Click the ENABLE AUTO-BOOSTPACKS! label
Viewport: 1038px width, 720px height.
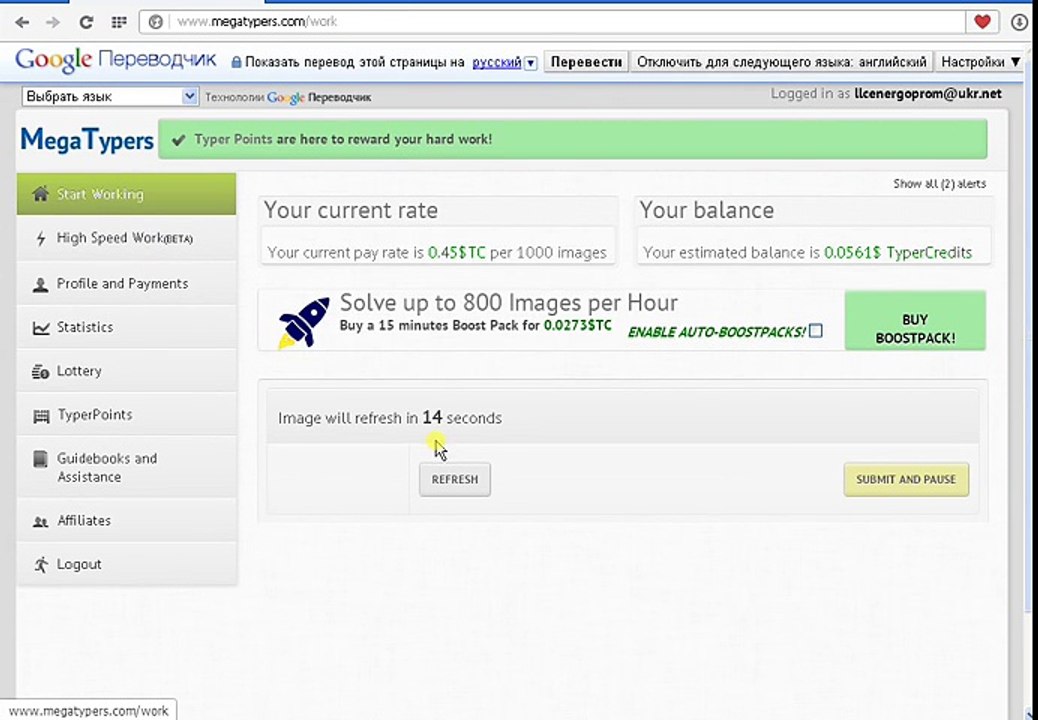[716, 332]
